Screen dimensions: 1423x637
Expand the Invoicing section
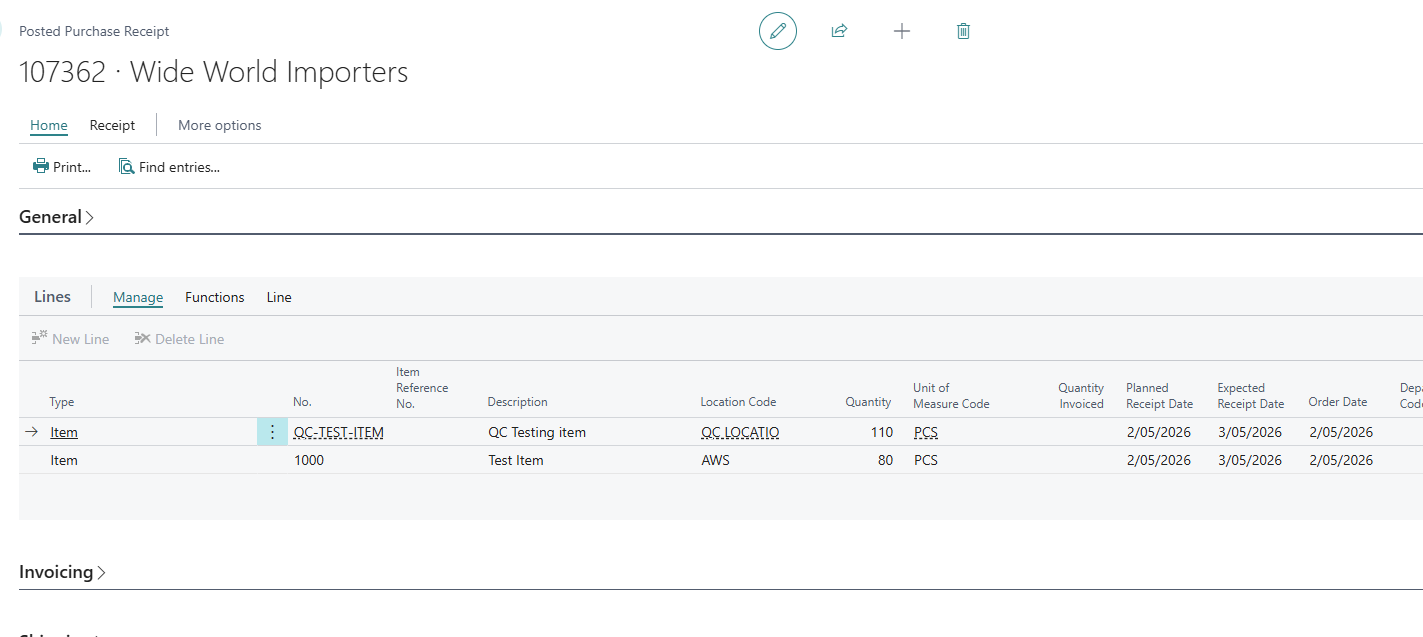(62, 572)
